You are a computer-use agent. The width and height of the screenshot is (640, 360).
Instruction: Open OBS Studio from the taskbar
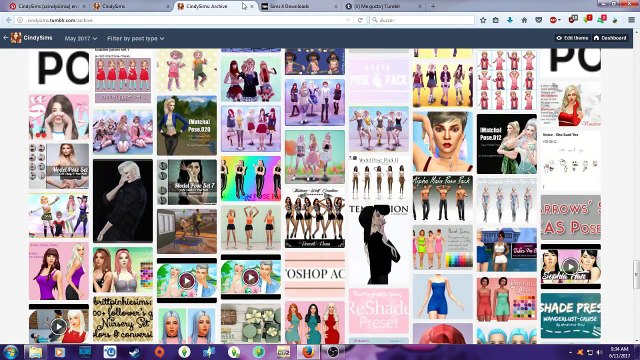333,352
